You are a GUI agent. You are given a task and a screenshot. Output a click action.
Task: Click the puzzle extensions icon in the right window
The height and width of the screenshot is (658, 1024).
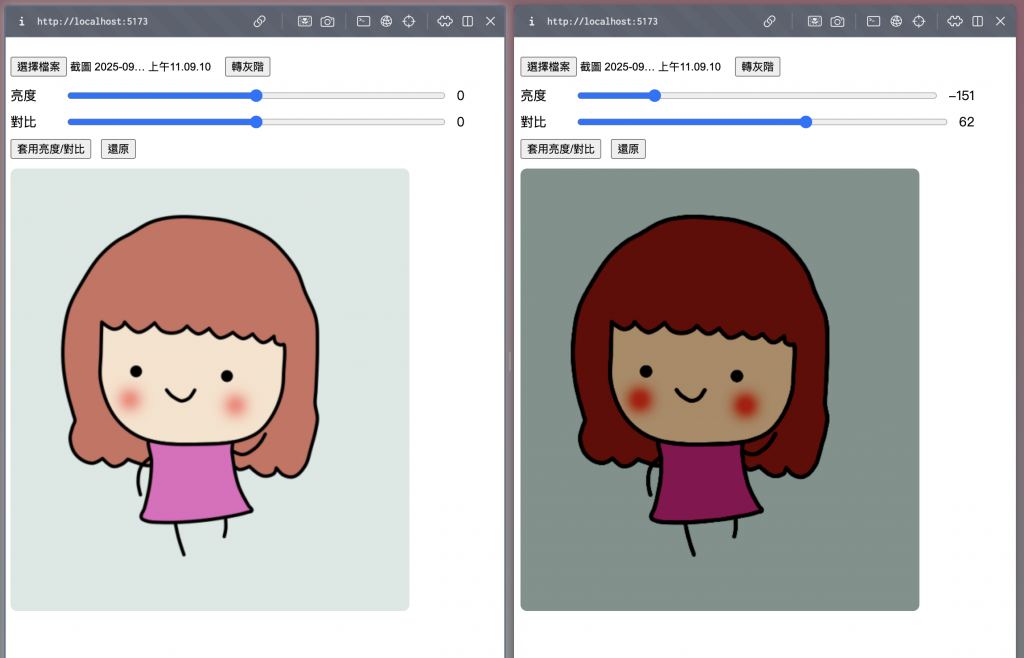[x=955, y=22]
